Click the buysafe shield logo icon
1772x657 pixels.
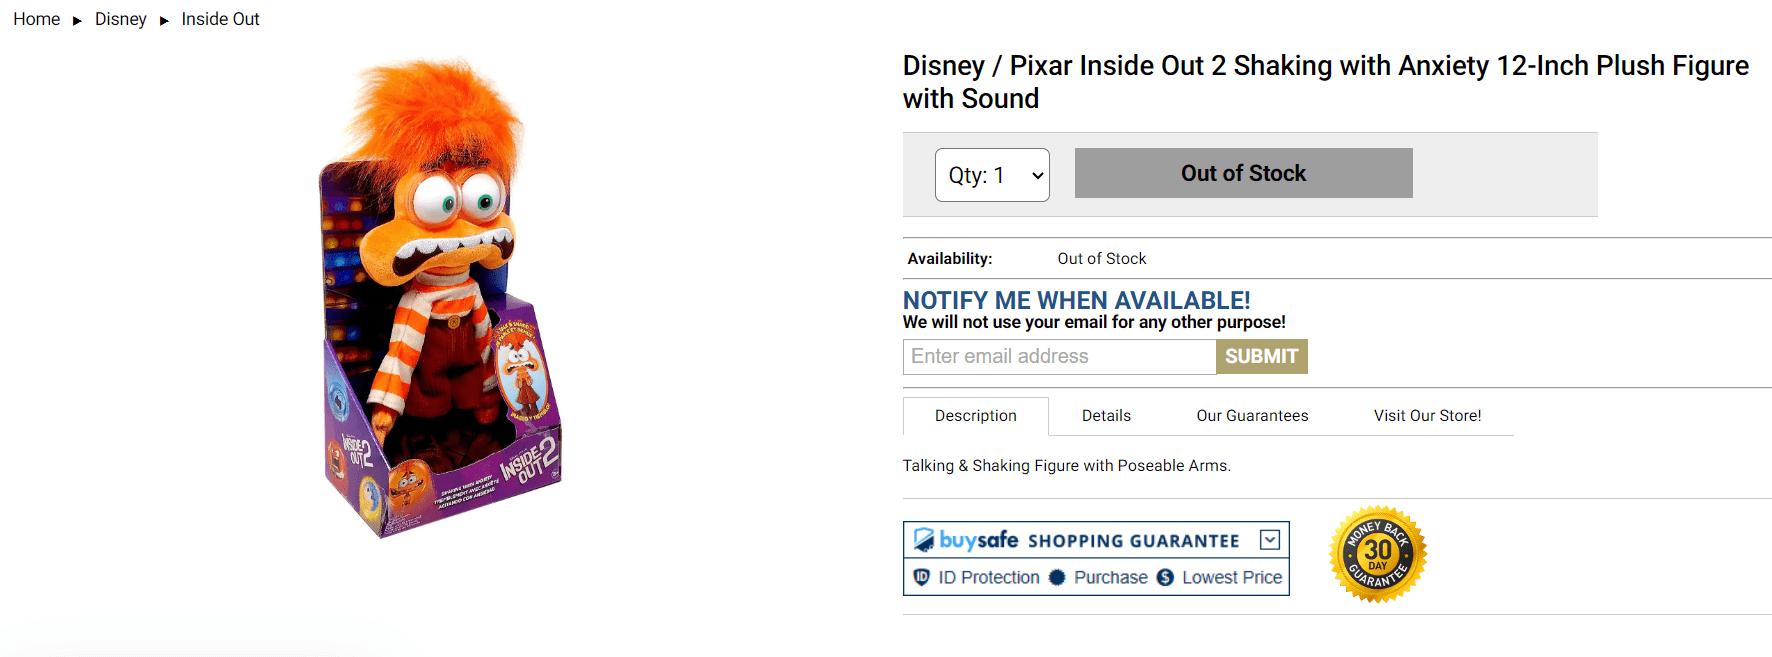click(924, 540)
